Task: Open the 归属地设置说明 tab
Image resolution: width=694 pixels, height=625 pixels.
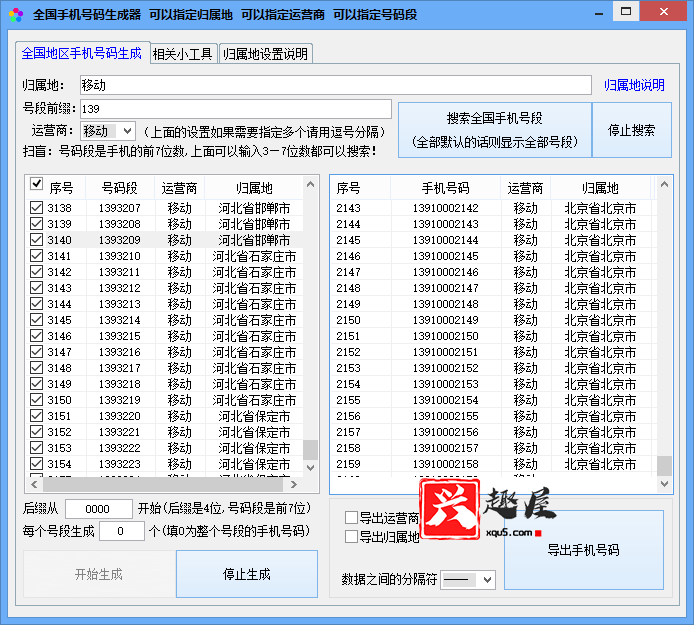Action: click(x=265, y=54)
